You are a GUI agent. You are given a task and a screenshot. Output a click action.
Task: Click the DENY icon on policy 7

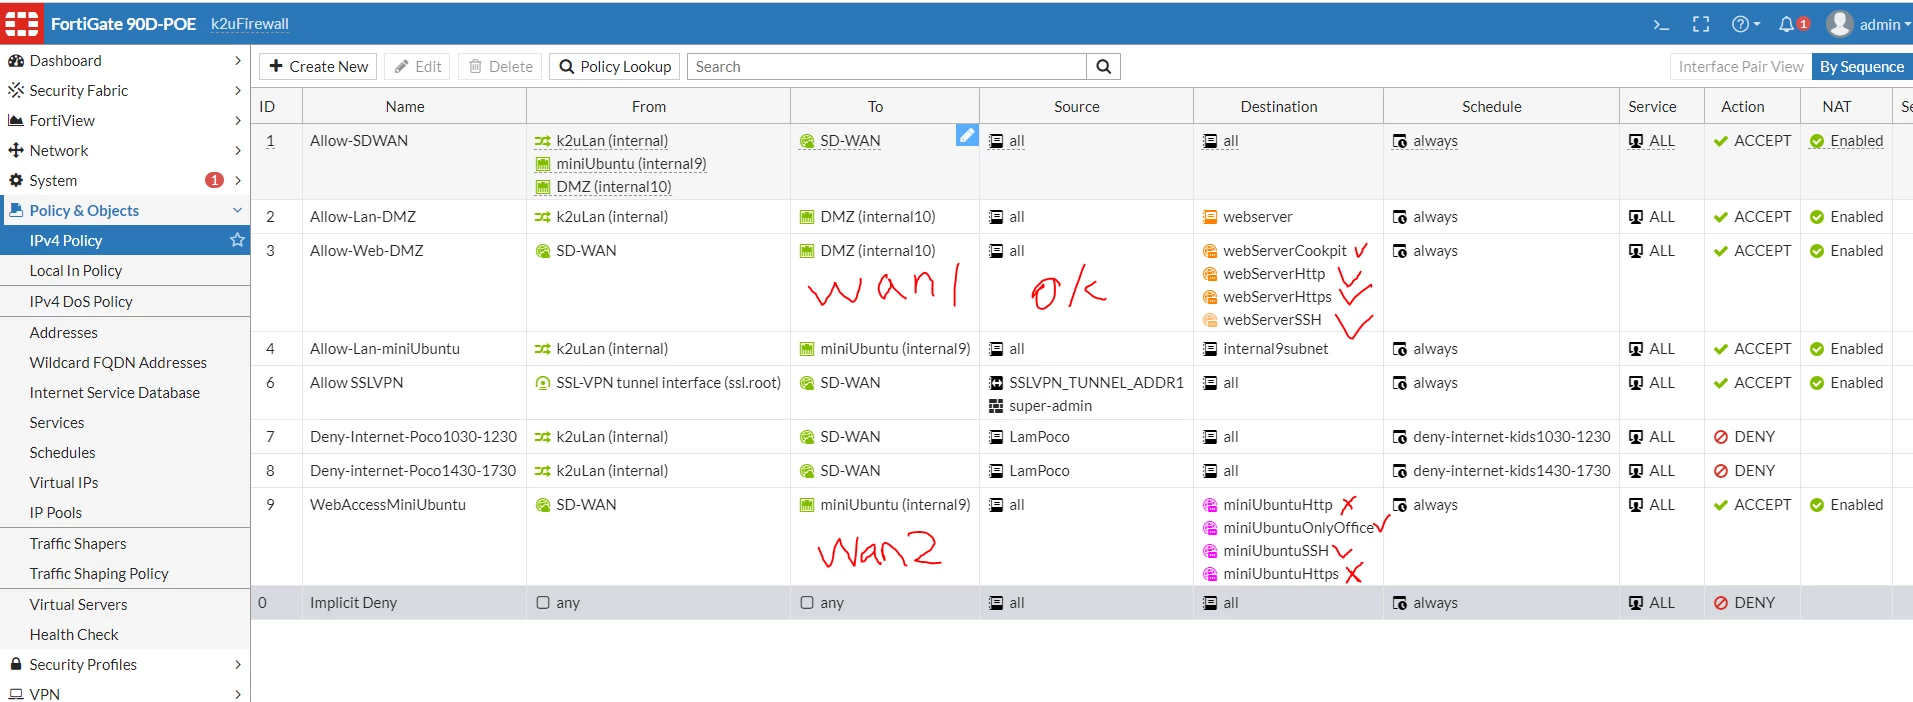[1721, 437]
